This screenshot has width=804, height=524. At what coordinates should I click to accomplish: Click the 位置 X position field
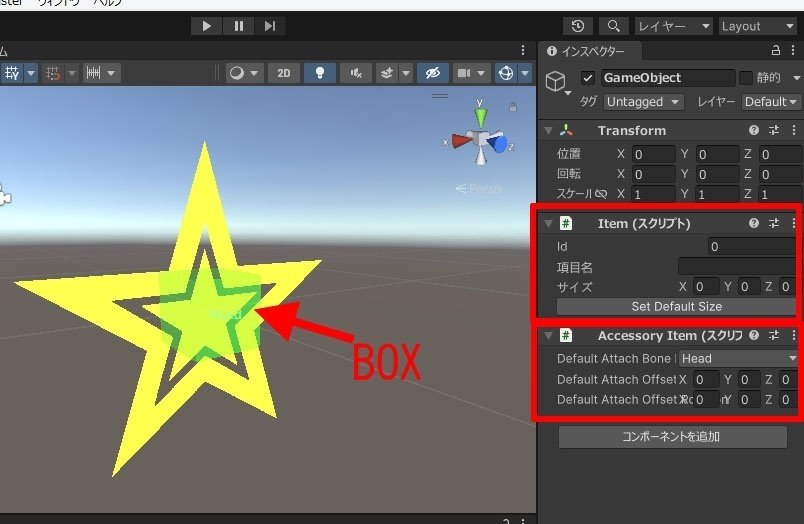click(x=653, y=154)
